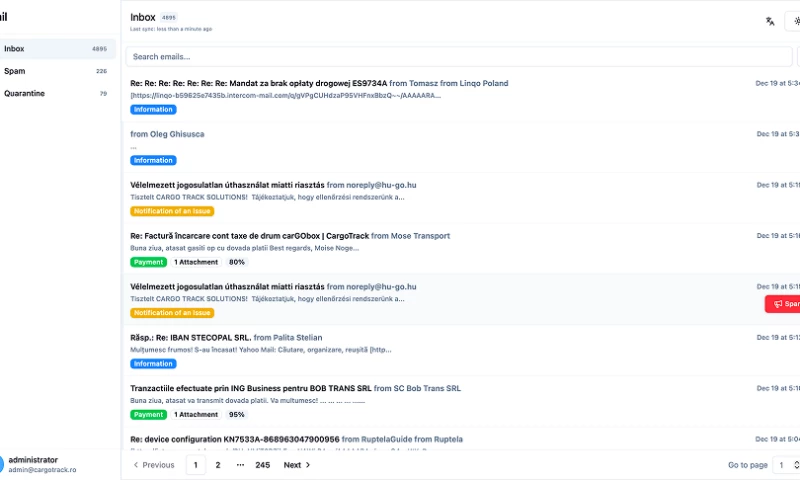Click the Go to page number stepper
Image resolution: width=800 pixels, height=480 pixels.
[x=788, y=465]
